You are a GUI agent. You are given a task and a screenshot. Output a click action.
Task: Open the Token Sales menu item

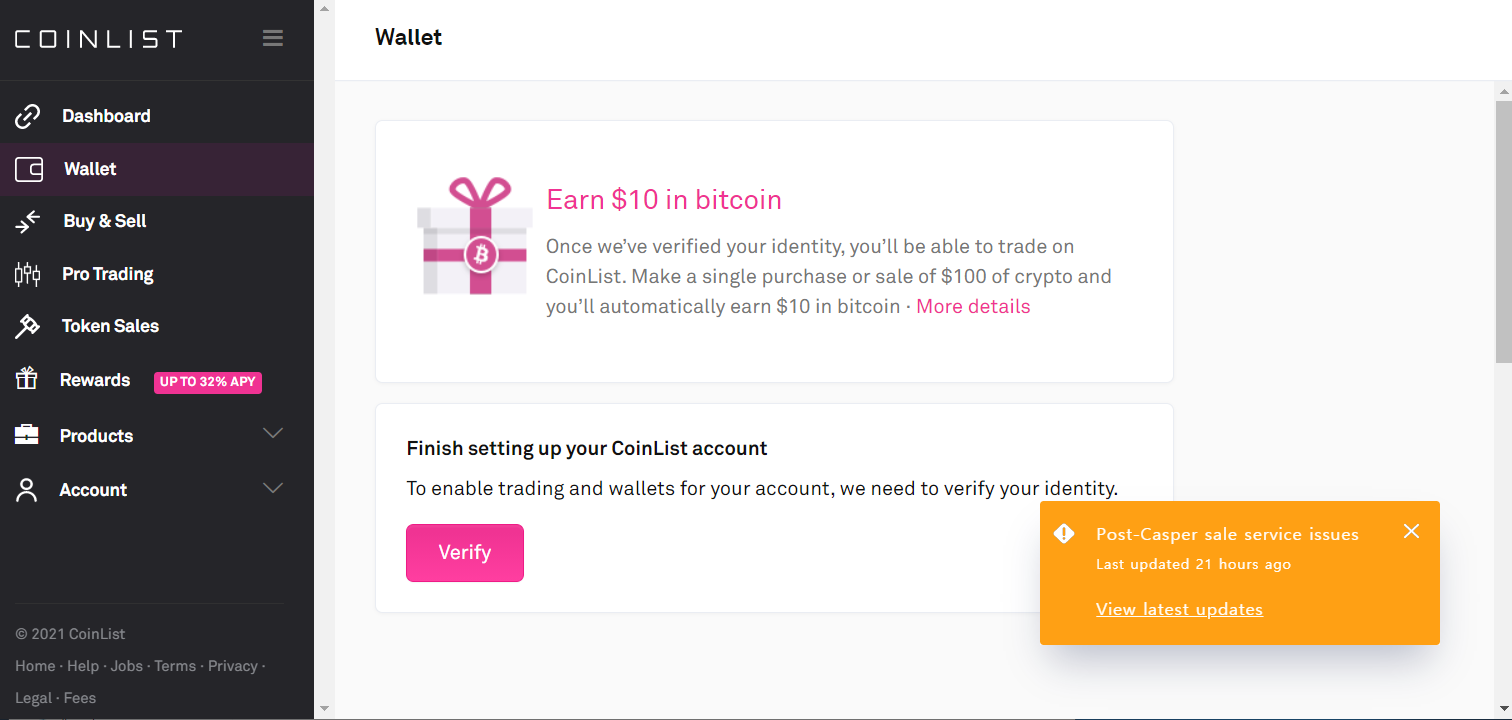[x=110, y=326]
